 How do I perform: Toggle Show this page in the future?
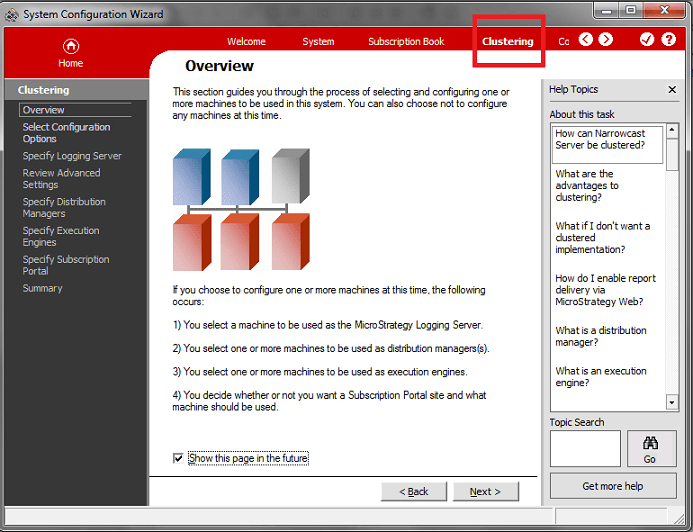[x=178, y=458]
